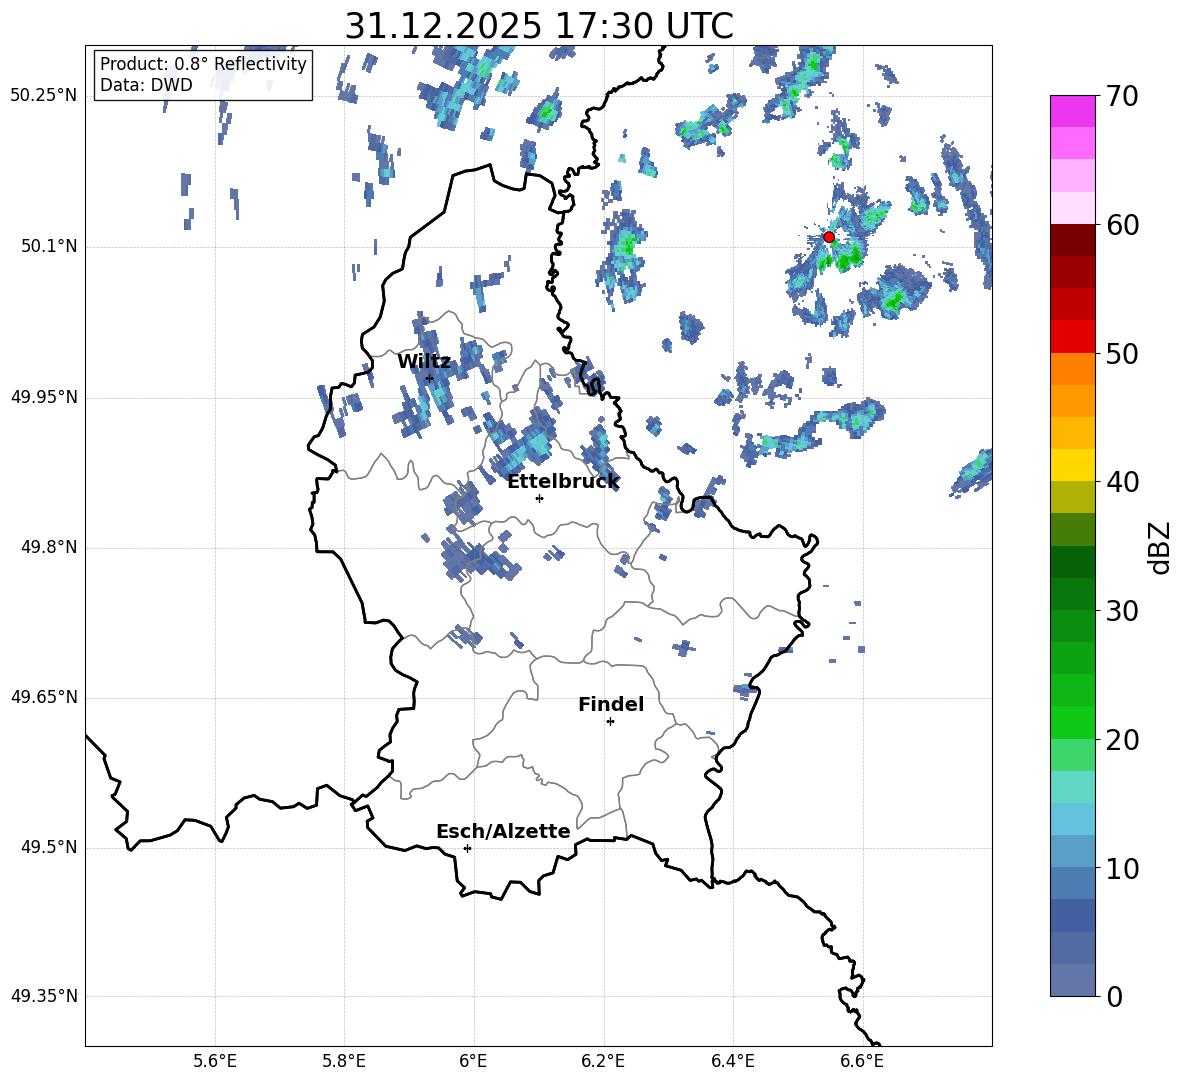Click the 40 tick on colorbar
The height and width of the screenshot is (1081, 1184).
[x=1122, y=482]
